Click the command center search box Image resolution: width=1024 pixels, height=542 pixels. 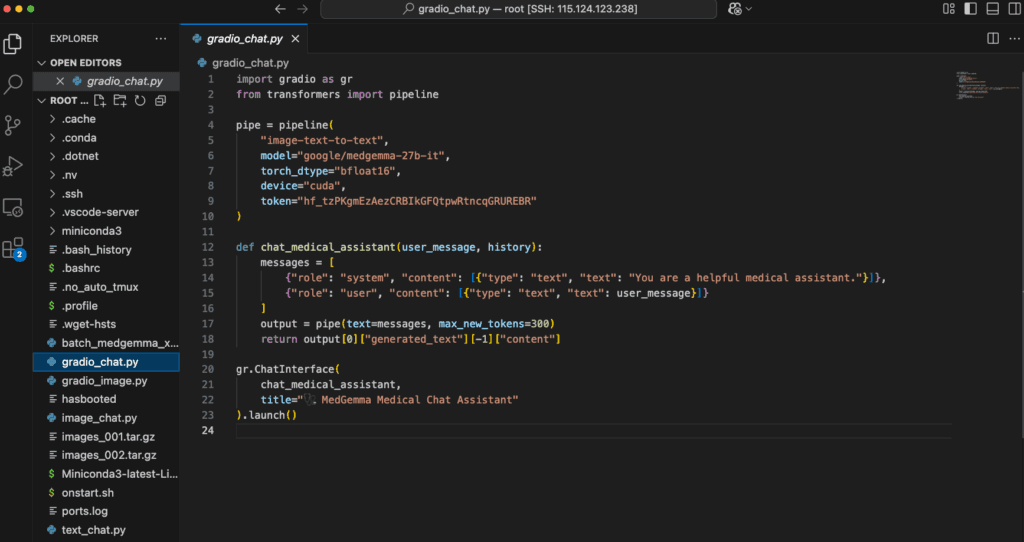(519, 9)
